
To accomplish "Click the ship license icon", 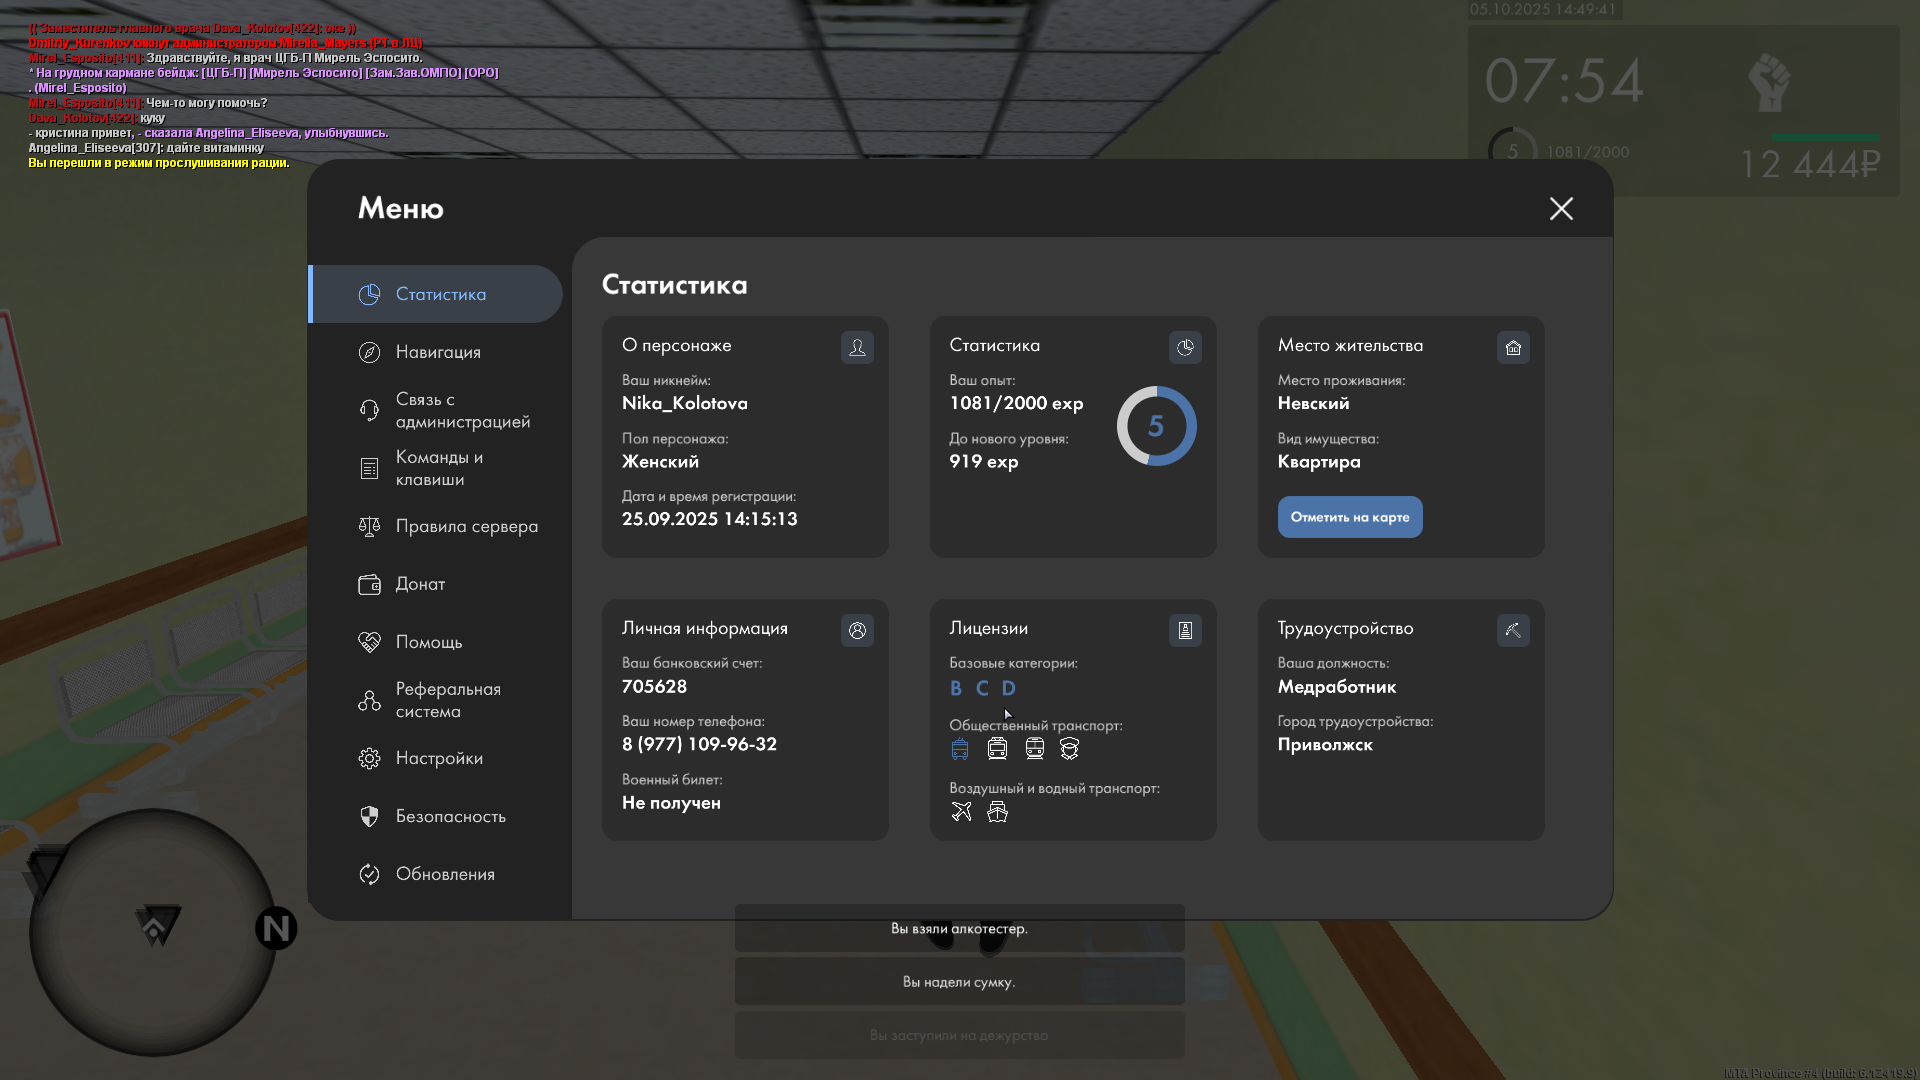I will (997, 811).
